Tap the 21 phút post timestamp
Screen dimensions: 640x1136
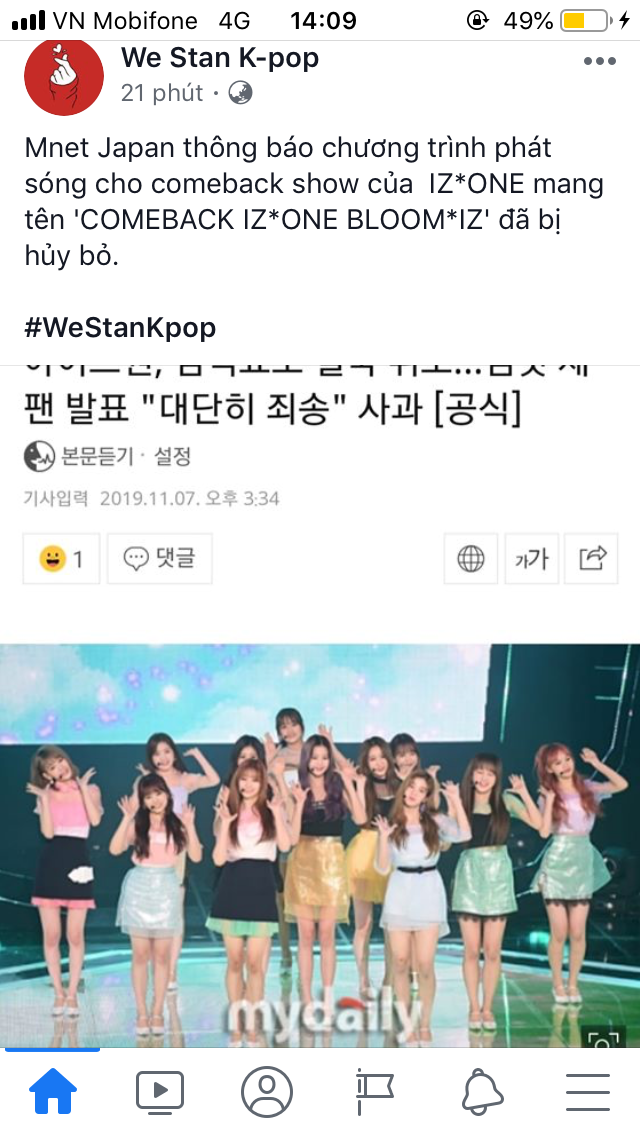coord(162,93)
